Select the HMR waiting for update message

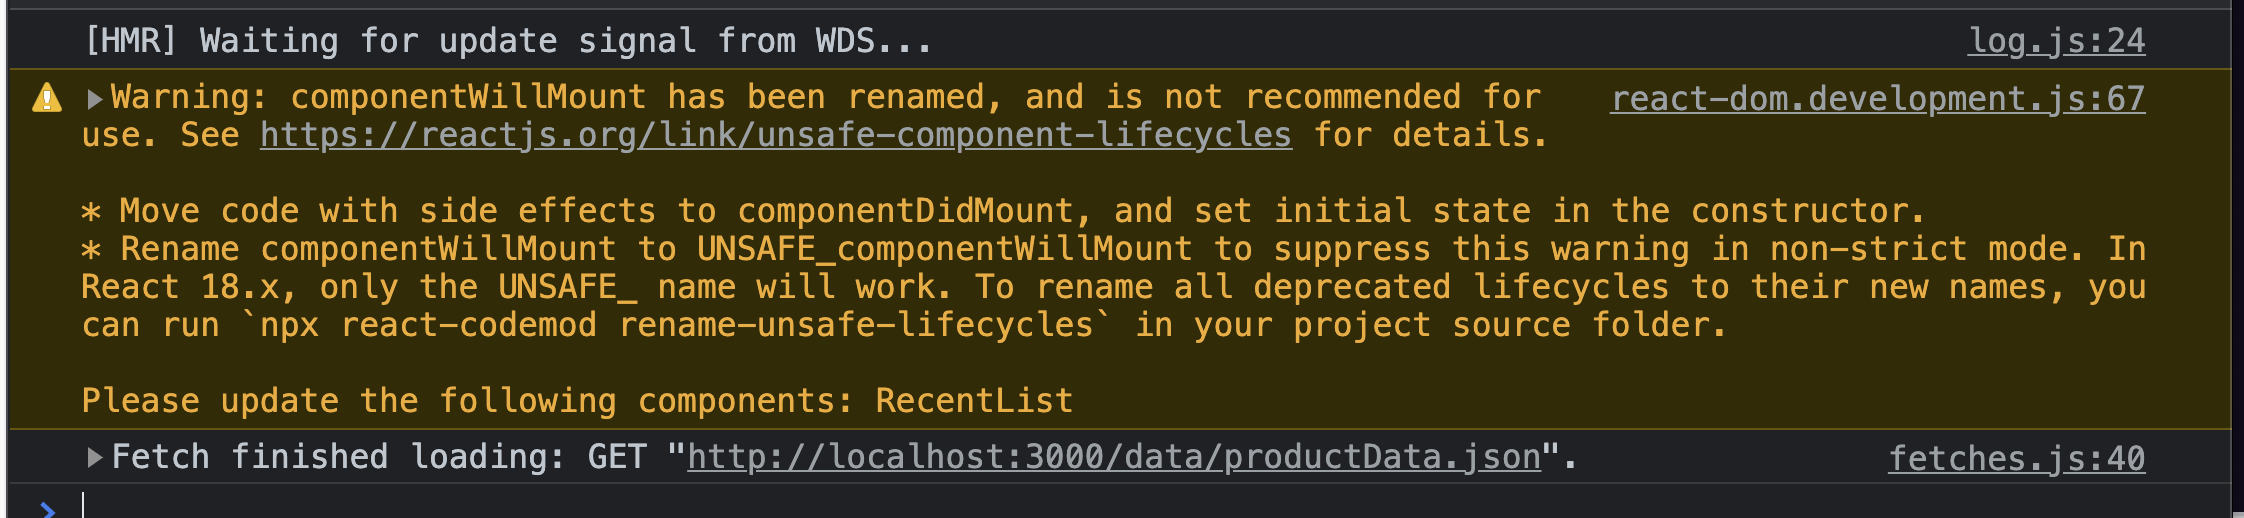(509, 41)
